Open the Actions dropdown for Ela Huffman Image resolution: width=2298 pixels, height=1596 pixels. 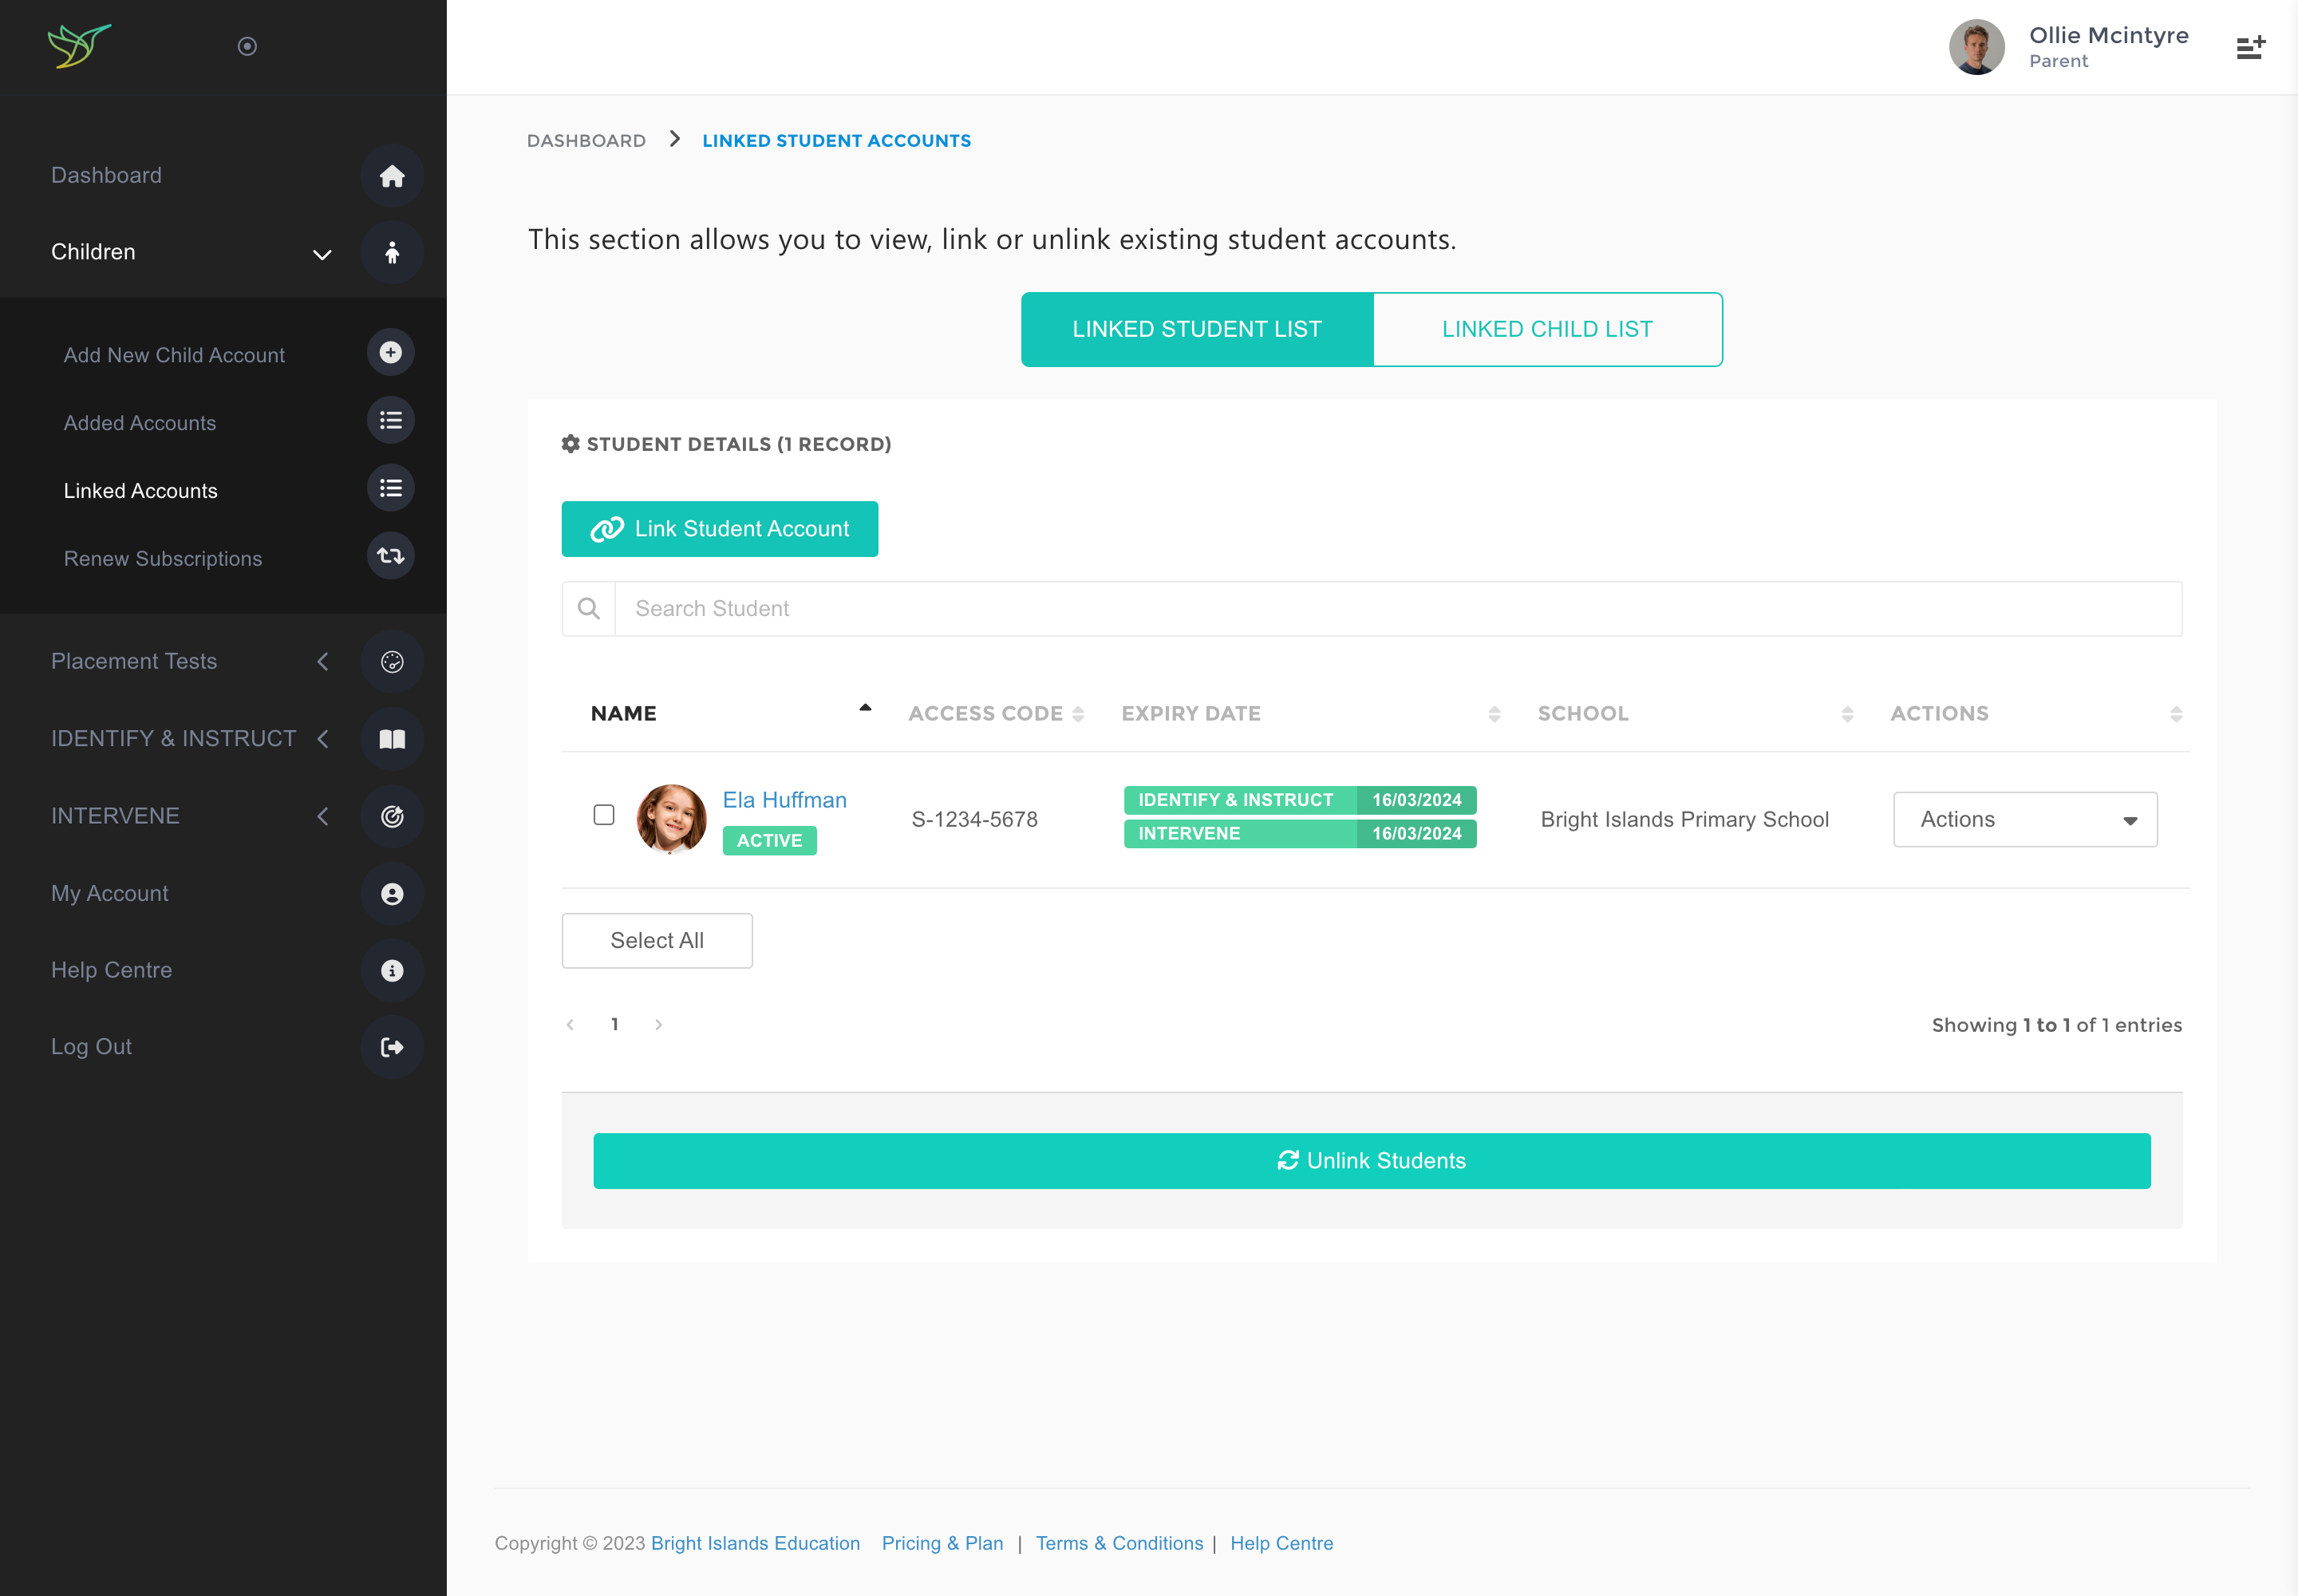tap(2024, 819)
